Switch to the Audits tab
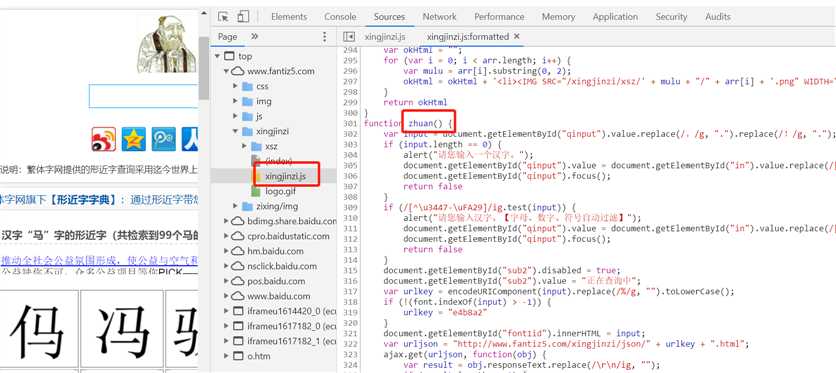Screen dimensions: 836x373 [718, 17]
